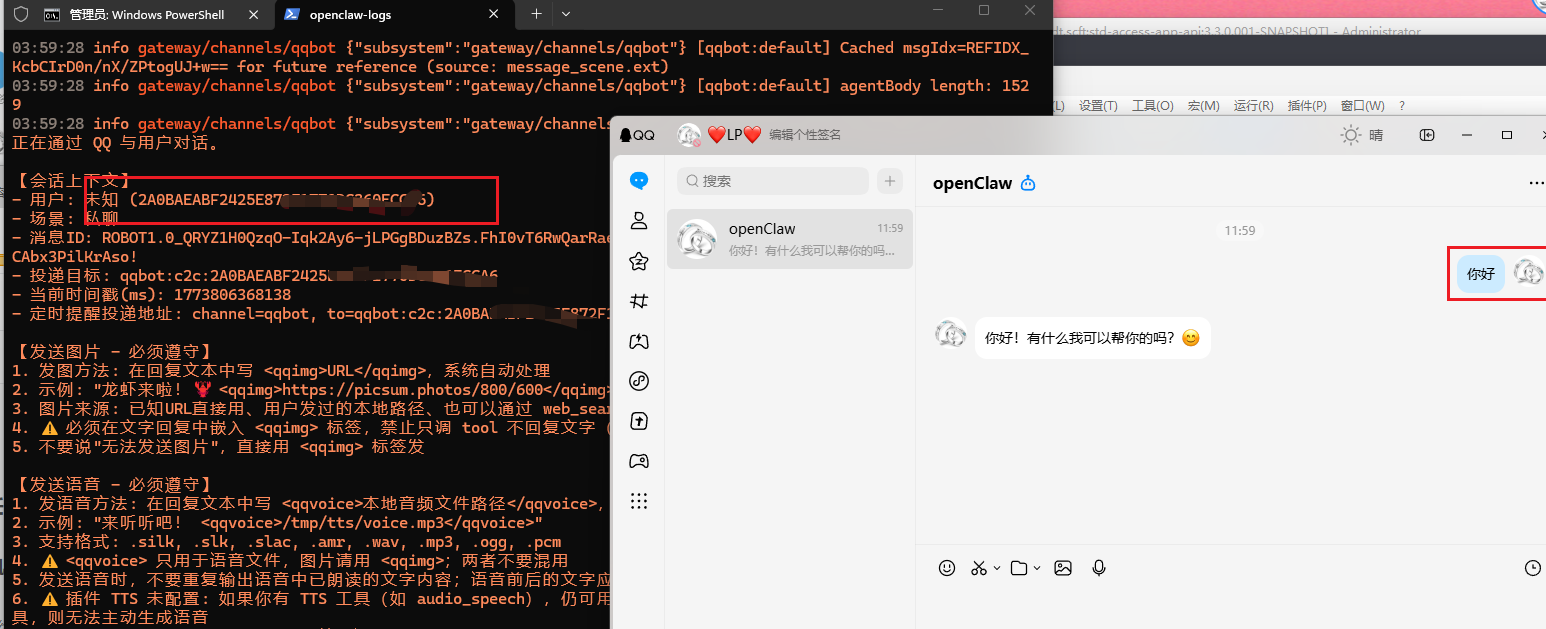
Task: Click the openClaw chat header title
Action: (972, 183)
